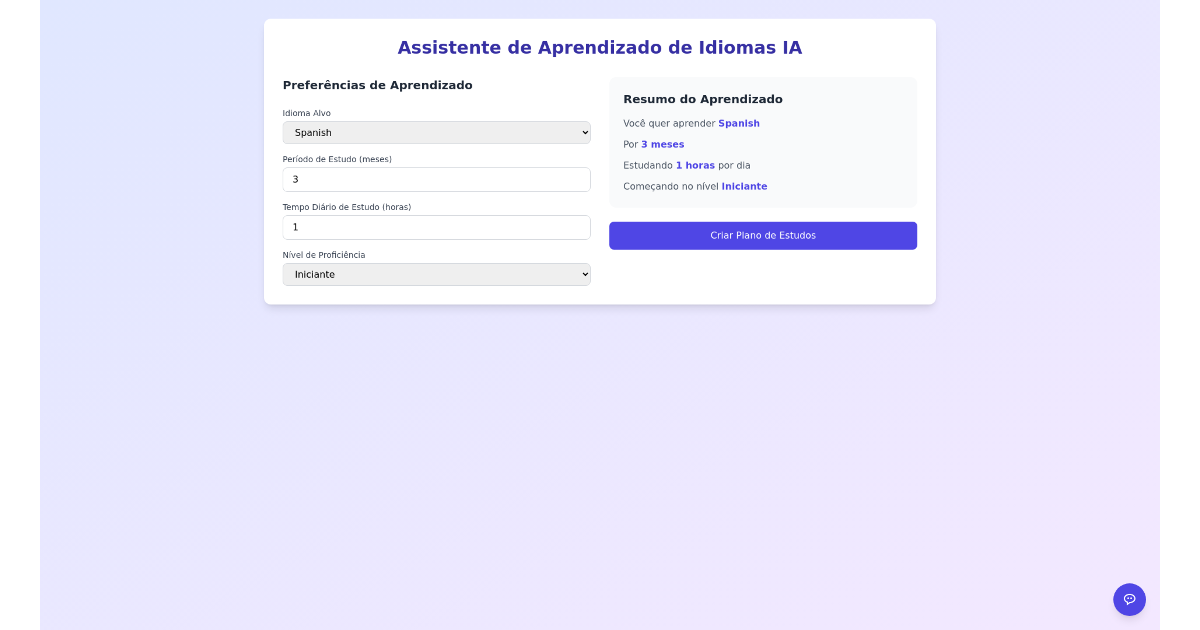The height and width of the screenshot is (630, 1200).
Task: Select the Tempo Diário de Estudo (horas) label
Action: point(346,207)
